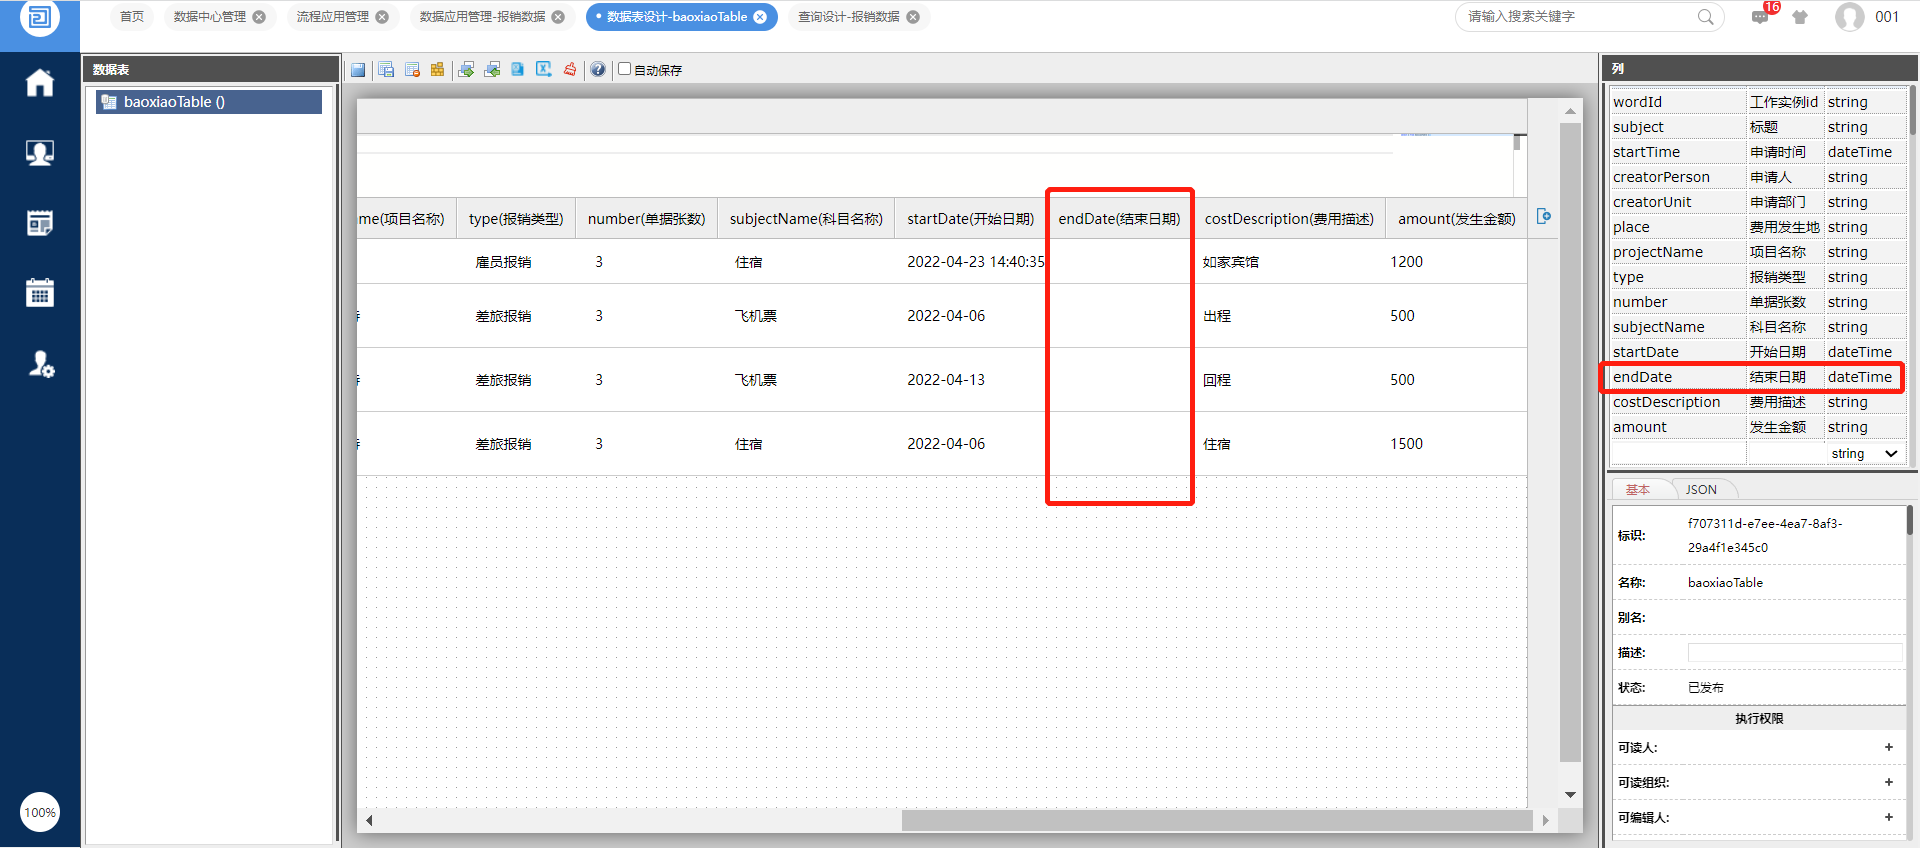The height and width of the screenshot is (866, 1920).
Task: Click the table icon with red minus
Action: point(412,70)
